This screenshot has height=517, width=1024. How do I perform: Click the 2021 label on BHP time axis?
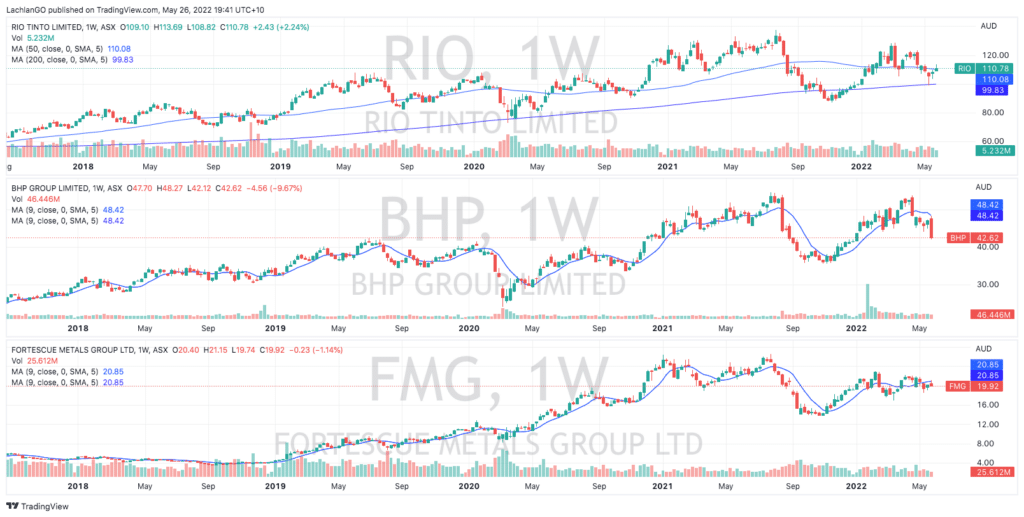click(664, 328)
